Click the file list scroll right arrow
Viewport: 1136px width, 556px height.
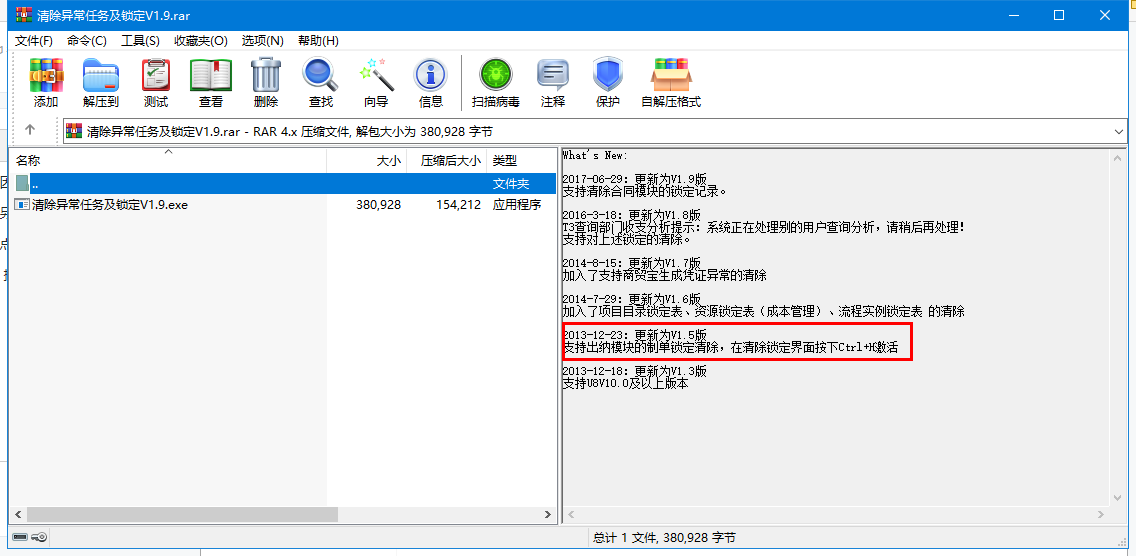(548, 514)
